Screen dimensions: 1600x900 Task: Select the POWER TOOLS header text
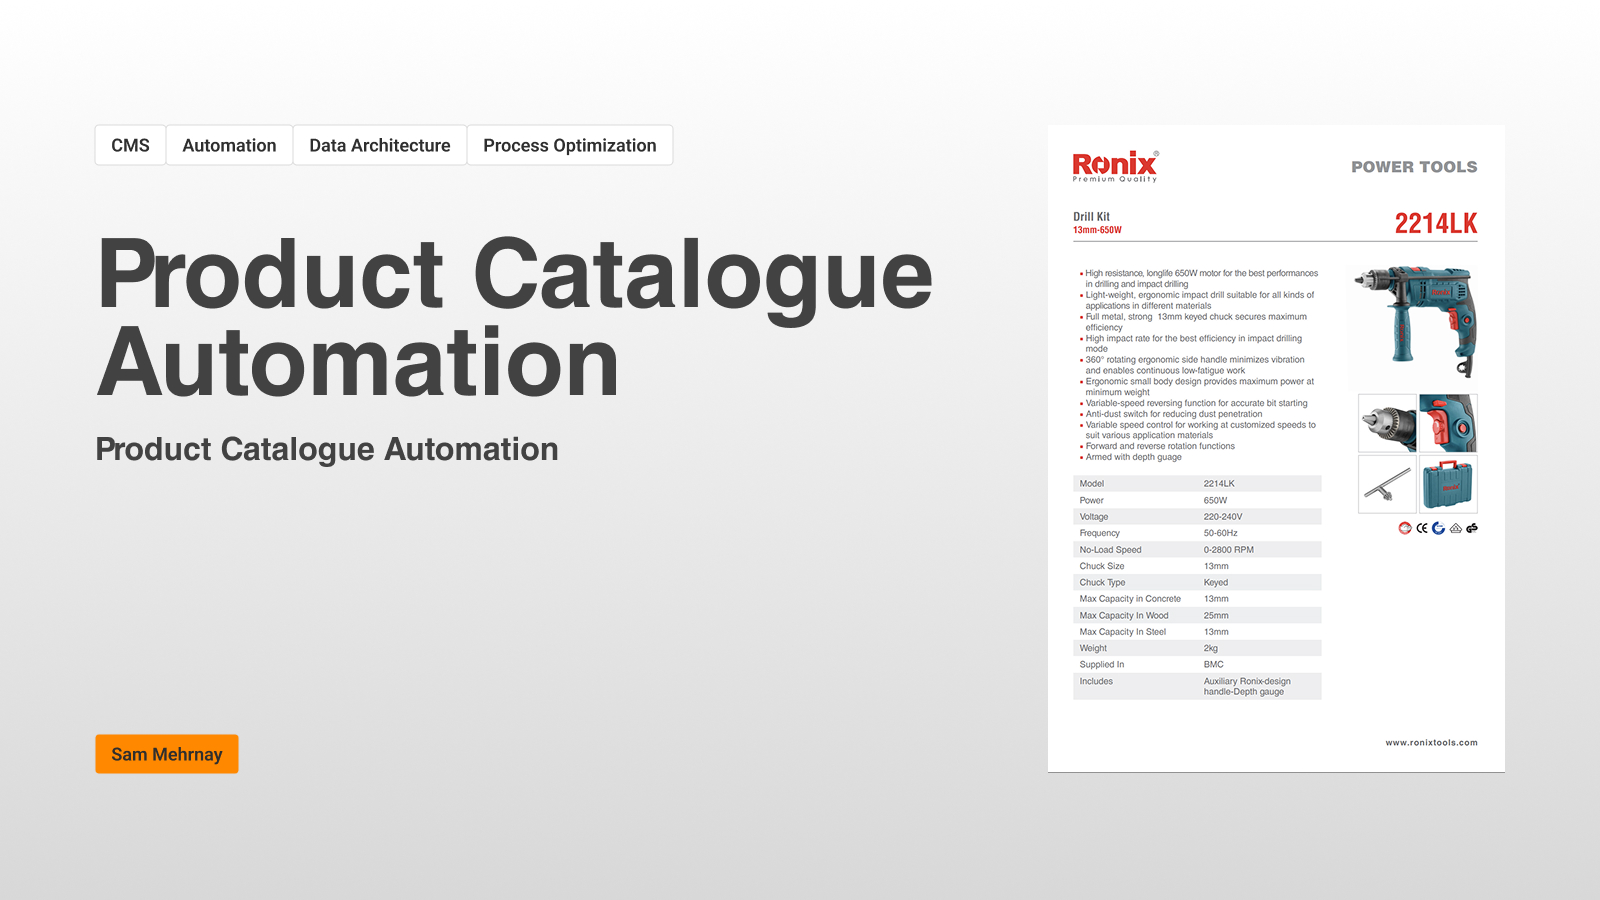coord(1414,167)
